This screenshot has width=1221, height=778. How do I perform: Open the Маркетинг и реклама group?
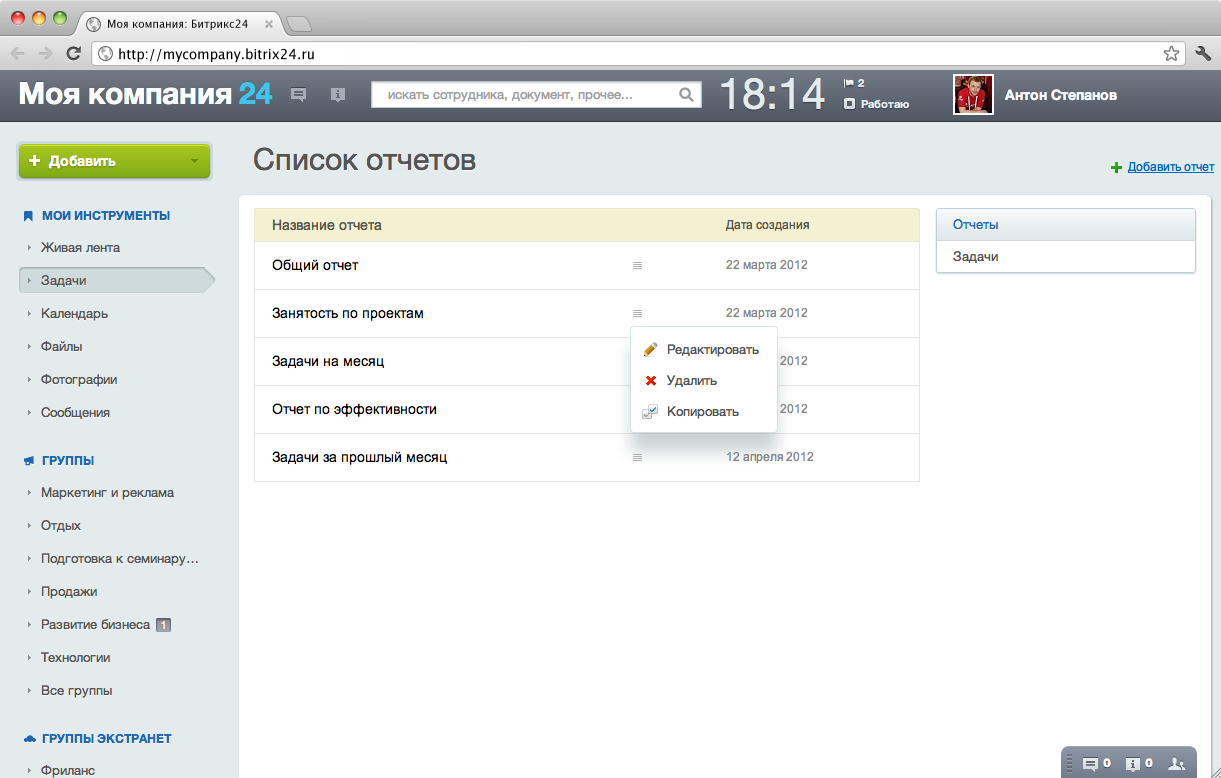pos(107,492)
